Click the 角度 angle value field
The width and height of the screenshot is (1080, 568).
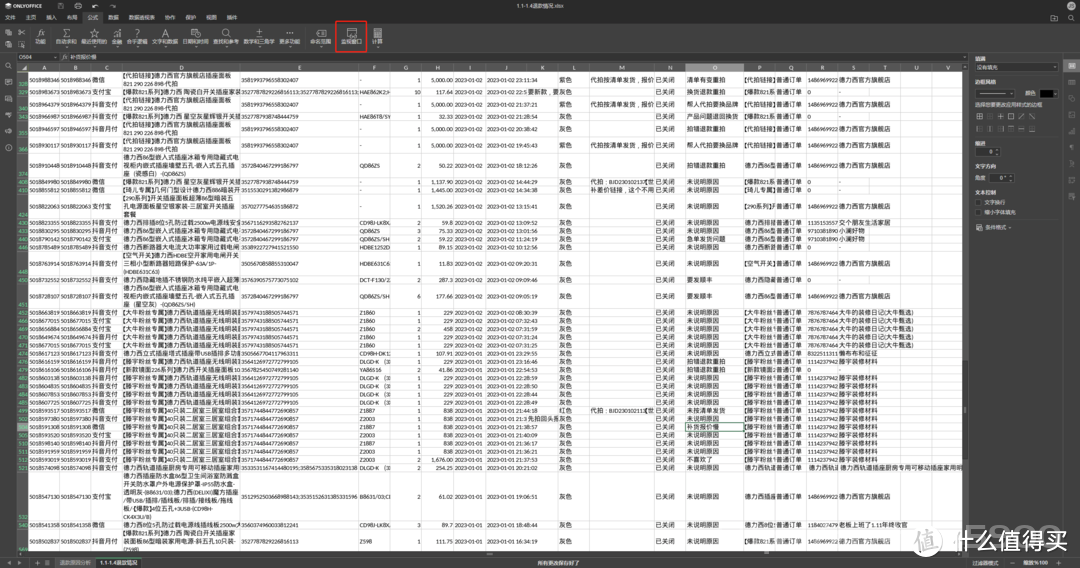click(1001, 178)
